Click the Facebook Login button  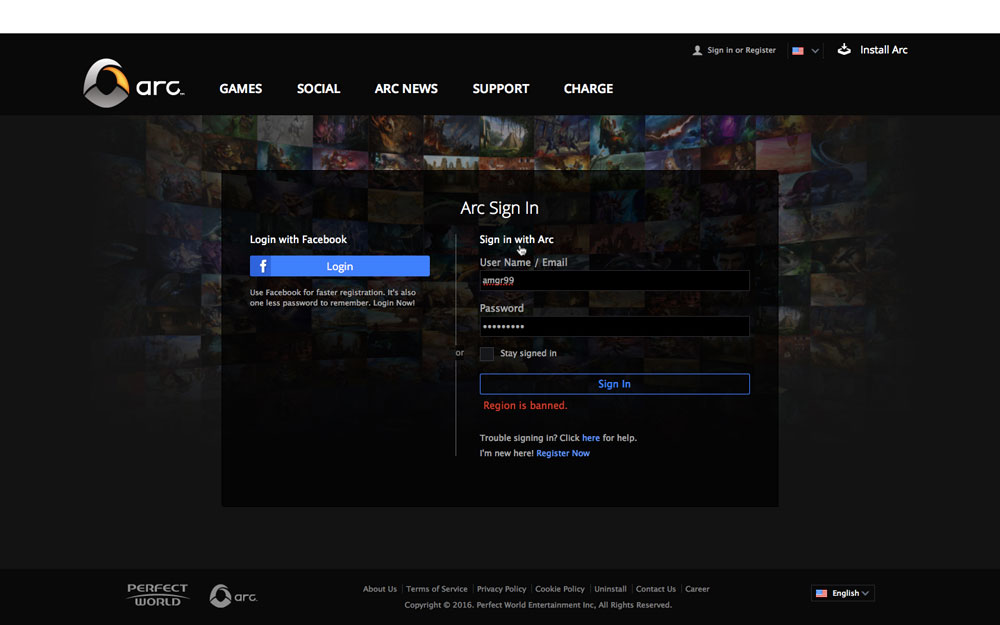point(340,266)
